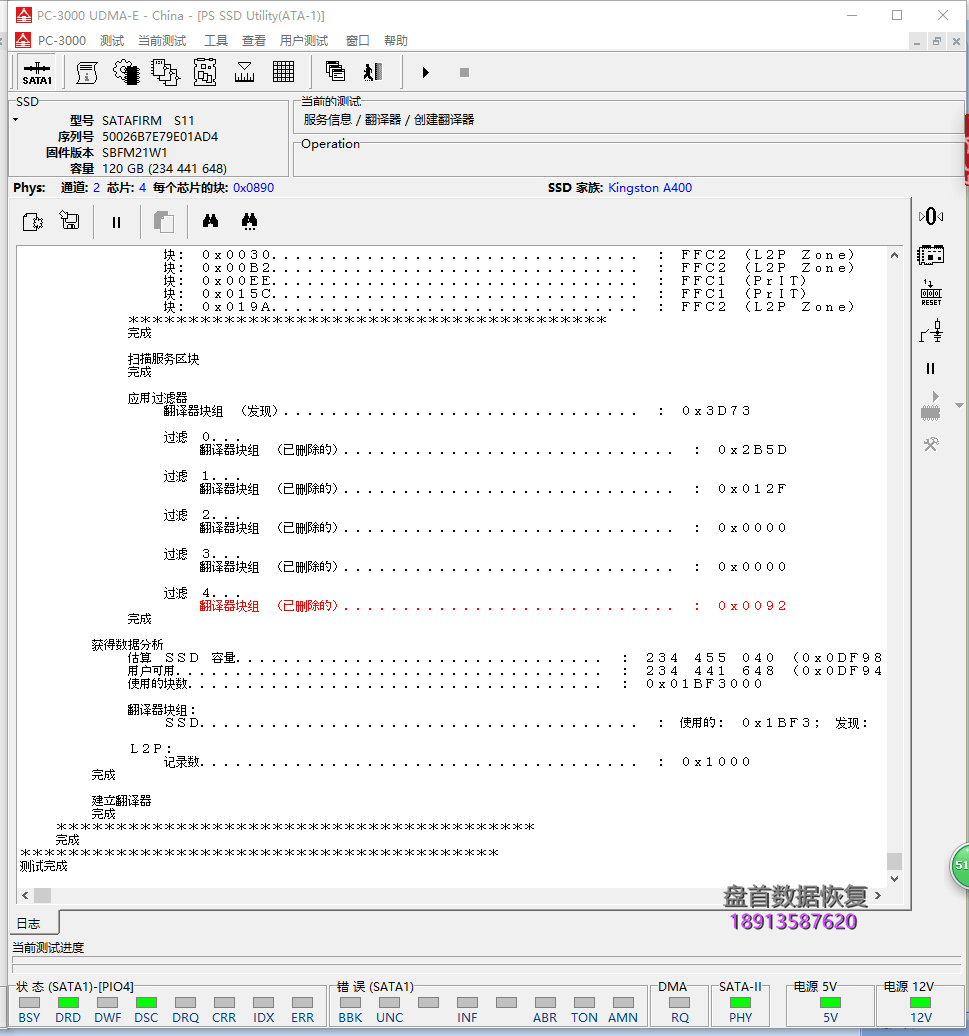The width and height of the screenshot is (969, 1036).
Task: Click the log vertical scrollbar down arrow
Action: pyautogui.click(x=894, y=879)
